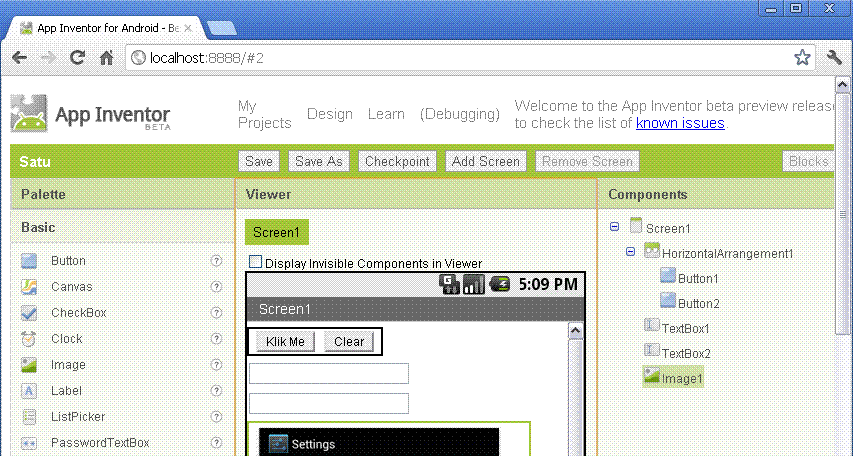Click the Label palette icon
This screenshot has height=456, width=853.
click(29, 391)
